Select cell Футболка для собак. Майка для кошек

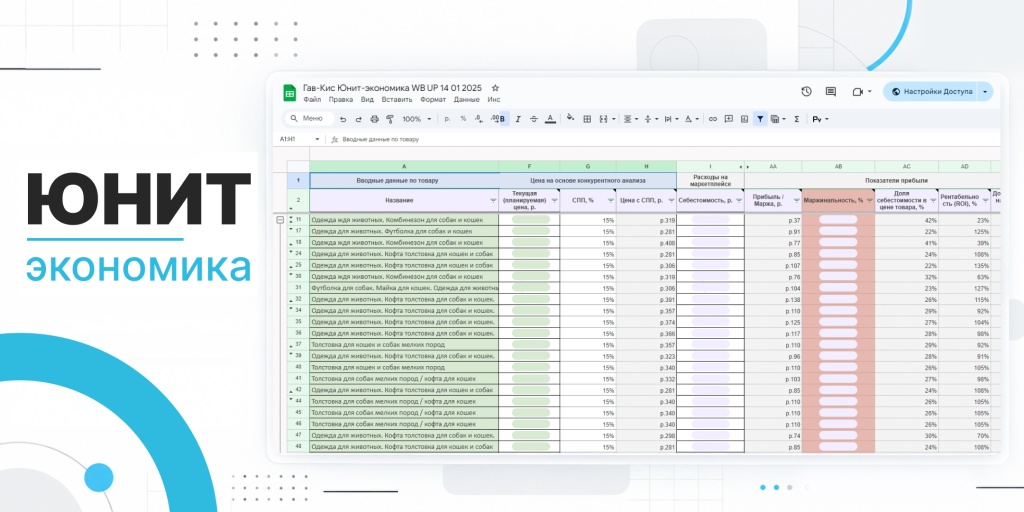(404, 287)
